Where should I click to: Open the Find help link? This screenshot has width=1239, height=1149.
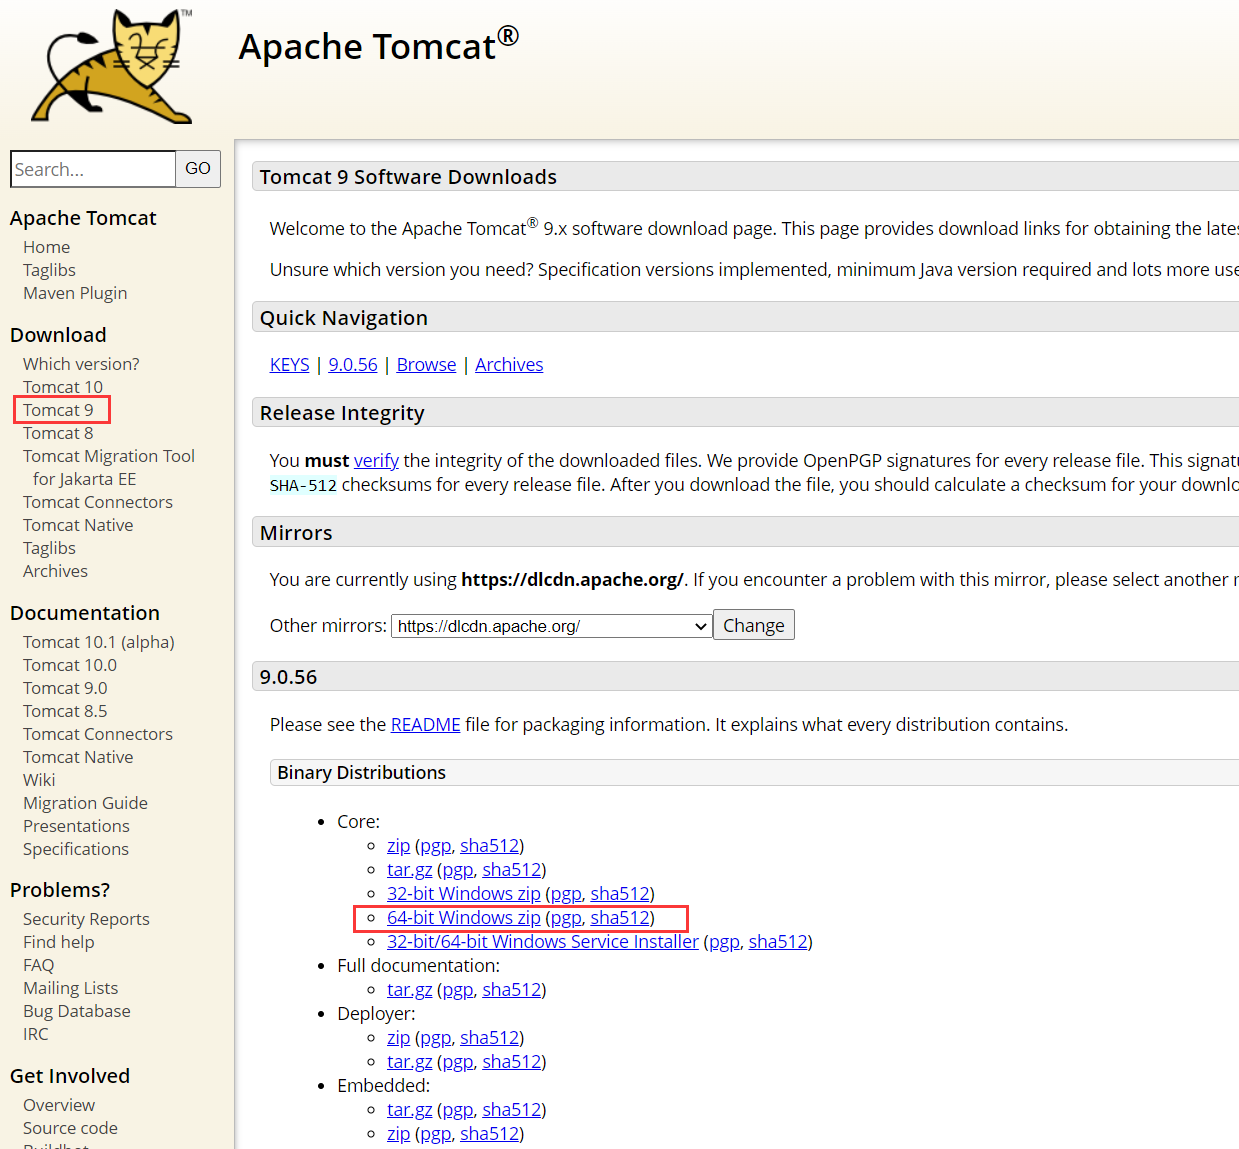click(x=59, y=942)
